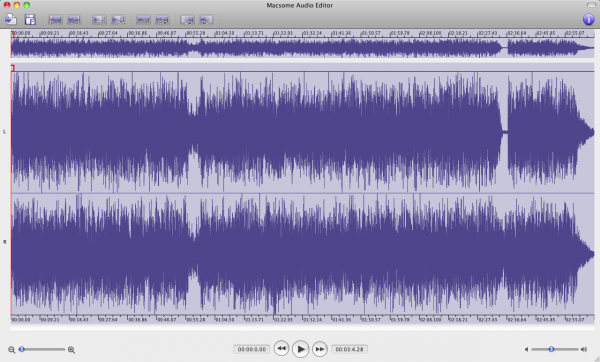Click waveform icon with red bar on right edge
This screenshot has width=600, height=362.
click(74, 20)
